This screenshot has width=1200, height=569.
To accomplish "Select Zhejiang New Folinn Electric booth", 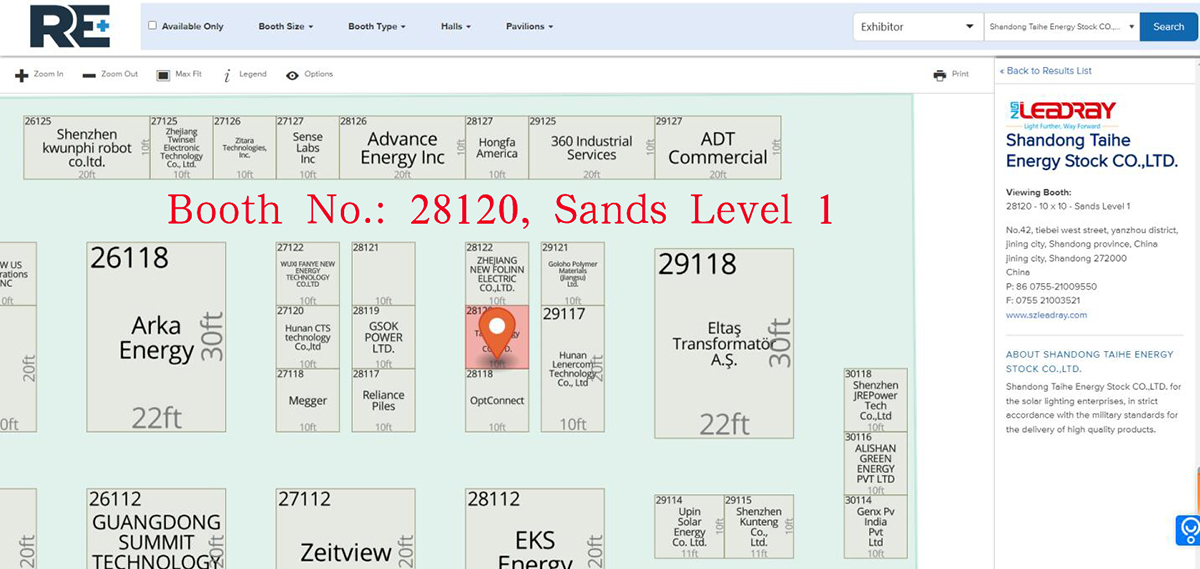I will (497, 273).
